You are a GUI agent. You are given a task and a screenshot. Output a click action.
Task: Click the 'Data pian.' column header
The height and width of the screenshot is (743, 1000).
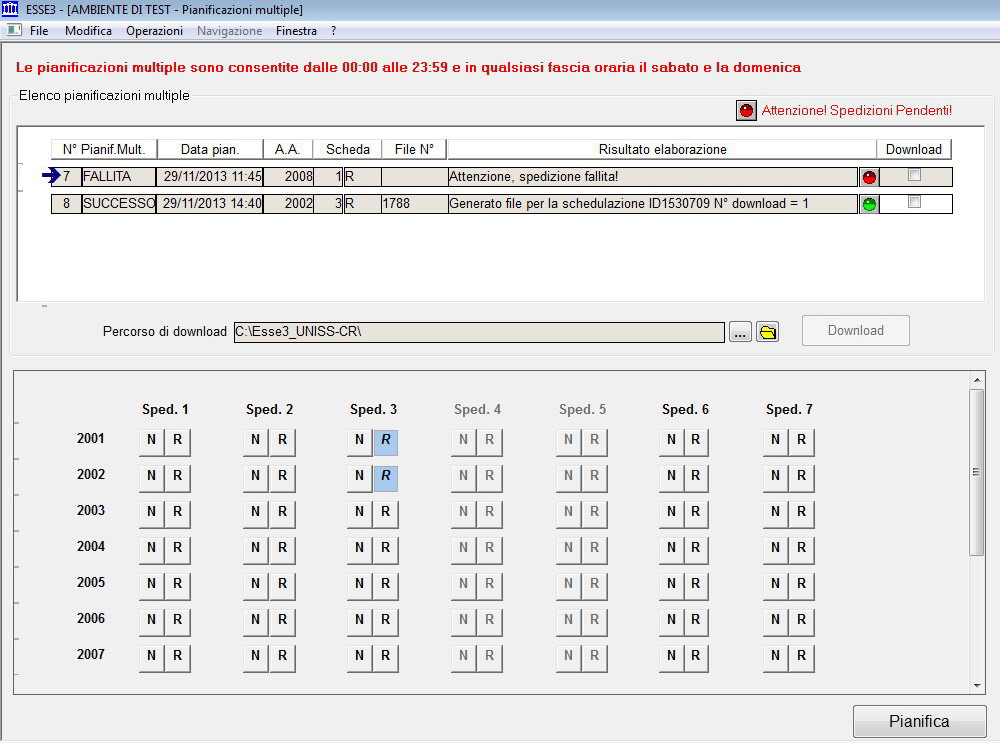210,149
